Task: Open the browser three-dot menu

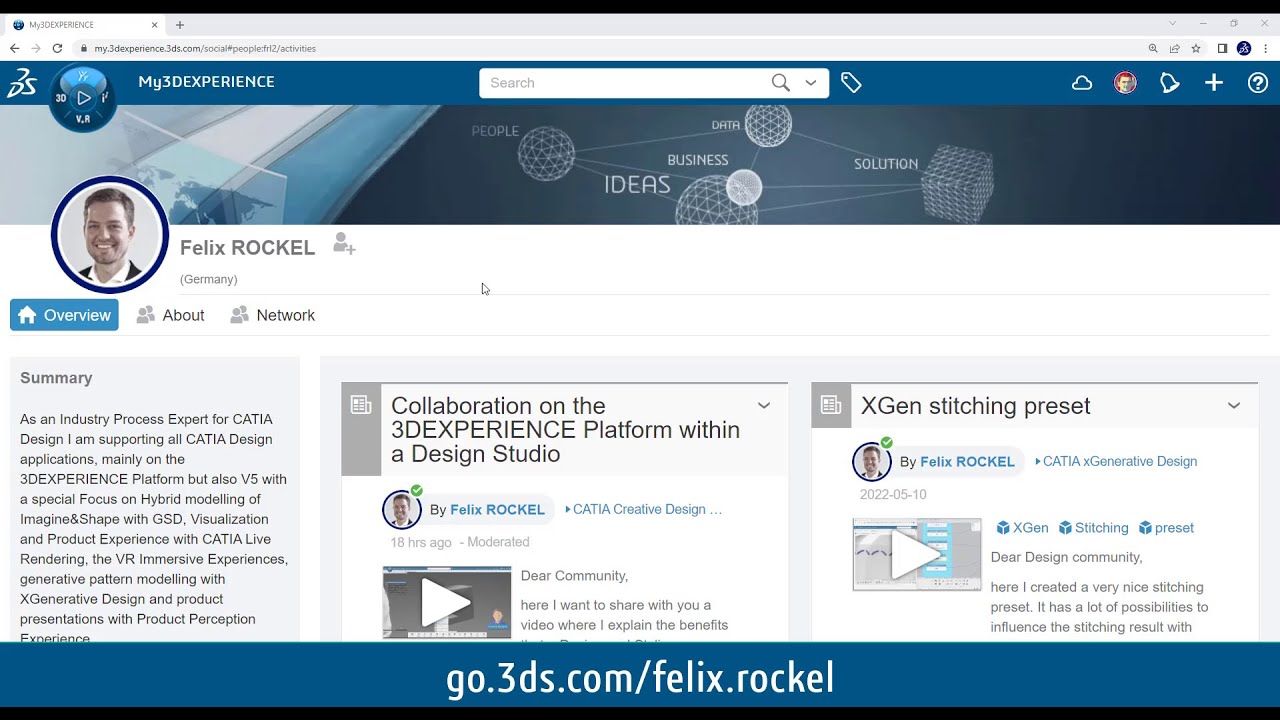Action: click(1266, 48)
